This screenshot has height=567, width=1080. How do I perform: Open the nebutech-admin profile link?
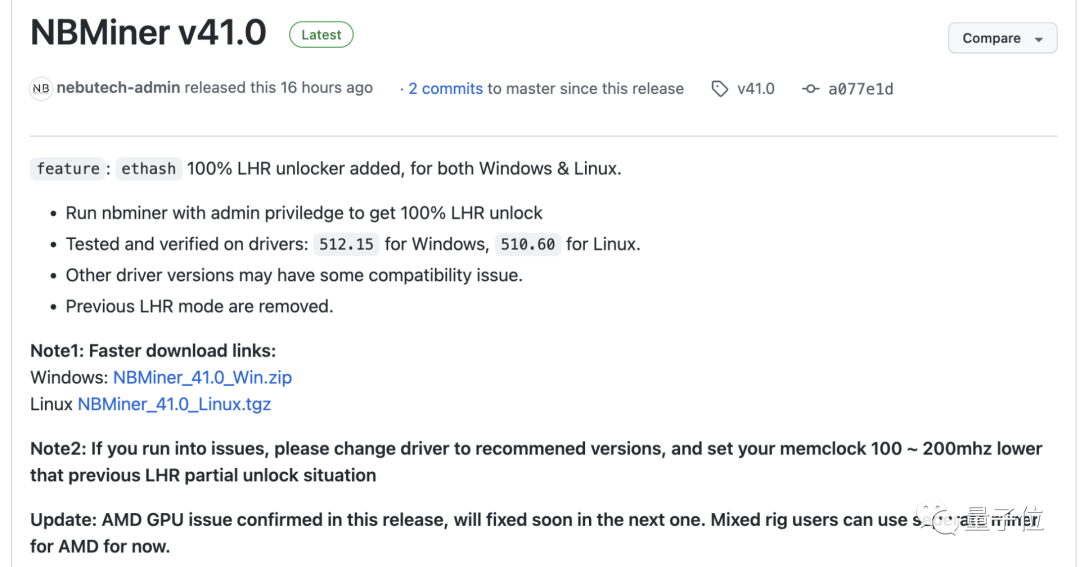(x=118, y=88)
